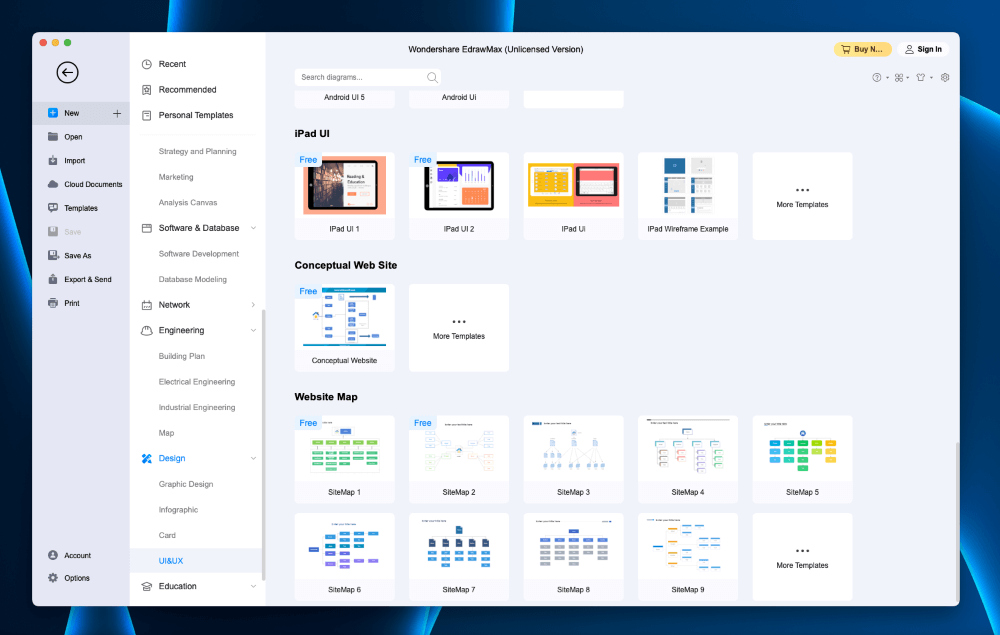Screen dimensions: 1000x635
Task: Open dropdown arrow next to shirt icon
Action: [x=931, y=78]
